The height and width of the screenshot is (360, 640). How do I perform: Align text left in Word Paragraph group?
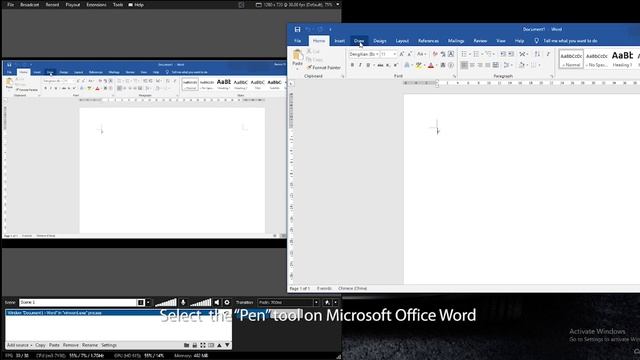tap(464, 65)
